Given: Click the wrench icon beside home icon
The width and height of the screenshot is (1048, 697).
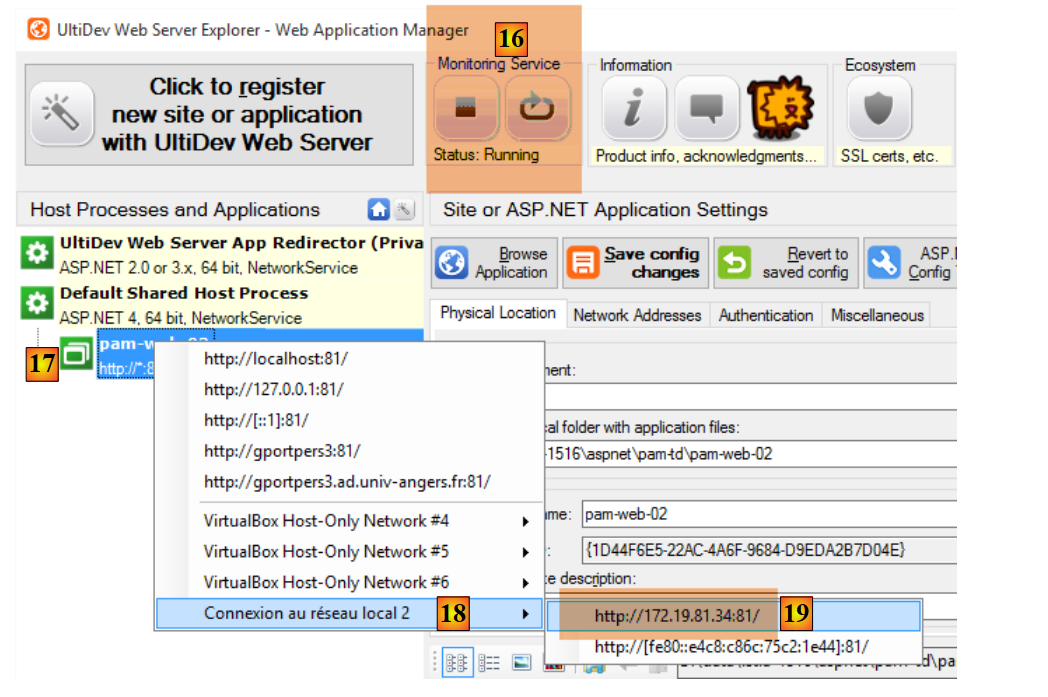Looking at the screenshot, I should point(404,210).
